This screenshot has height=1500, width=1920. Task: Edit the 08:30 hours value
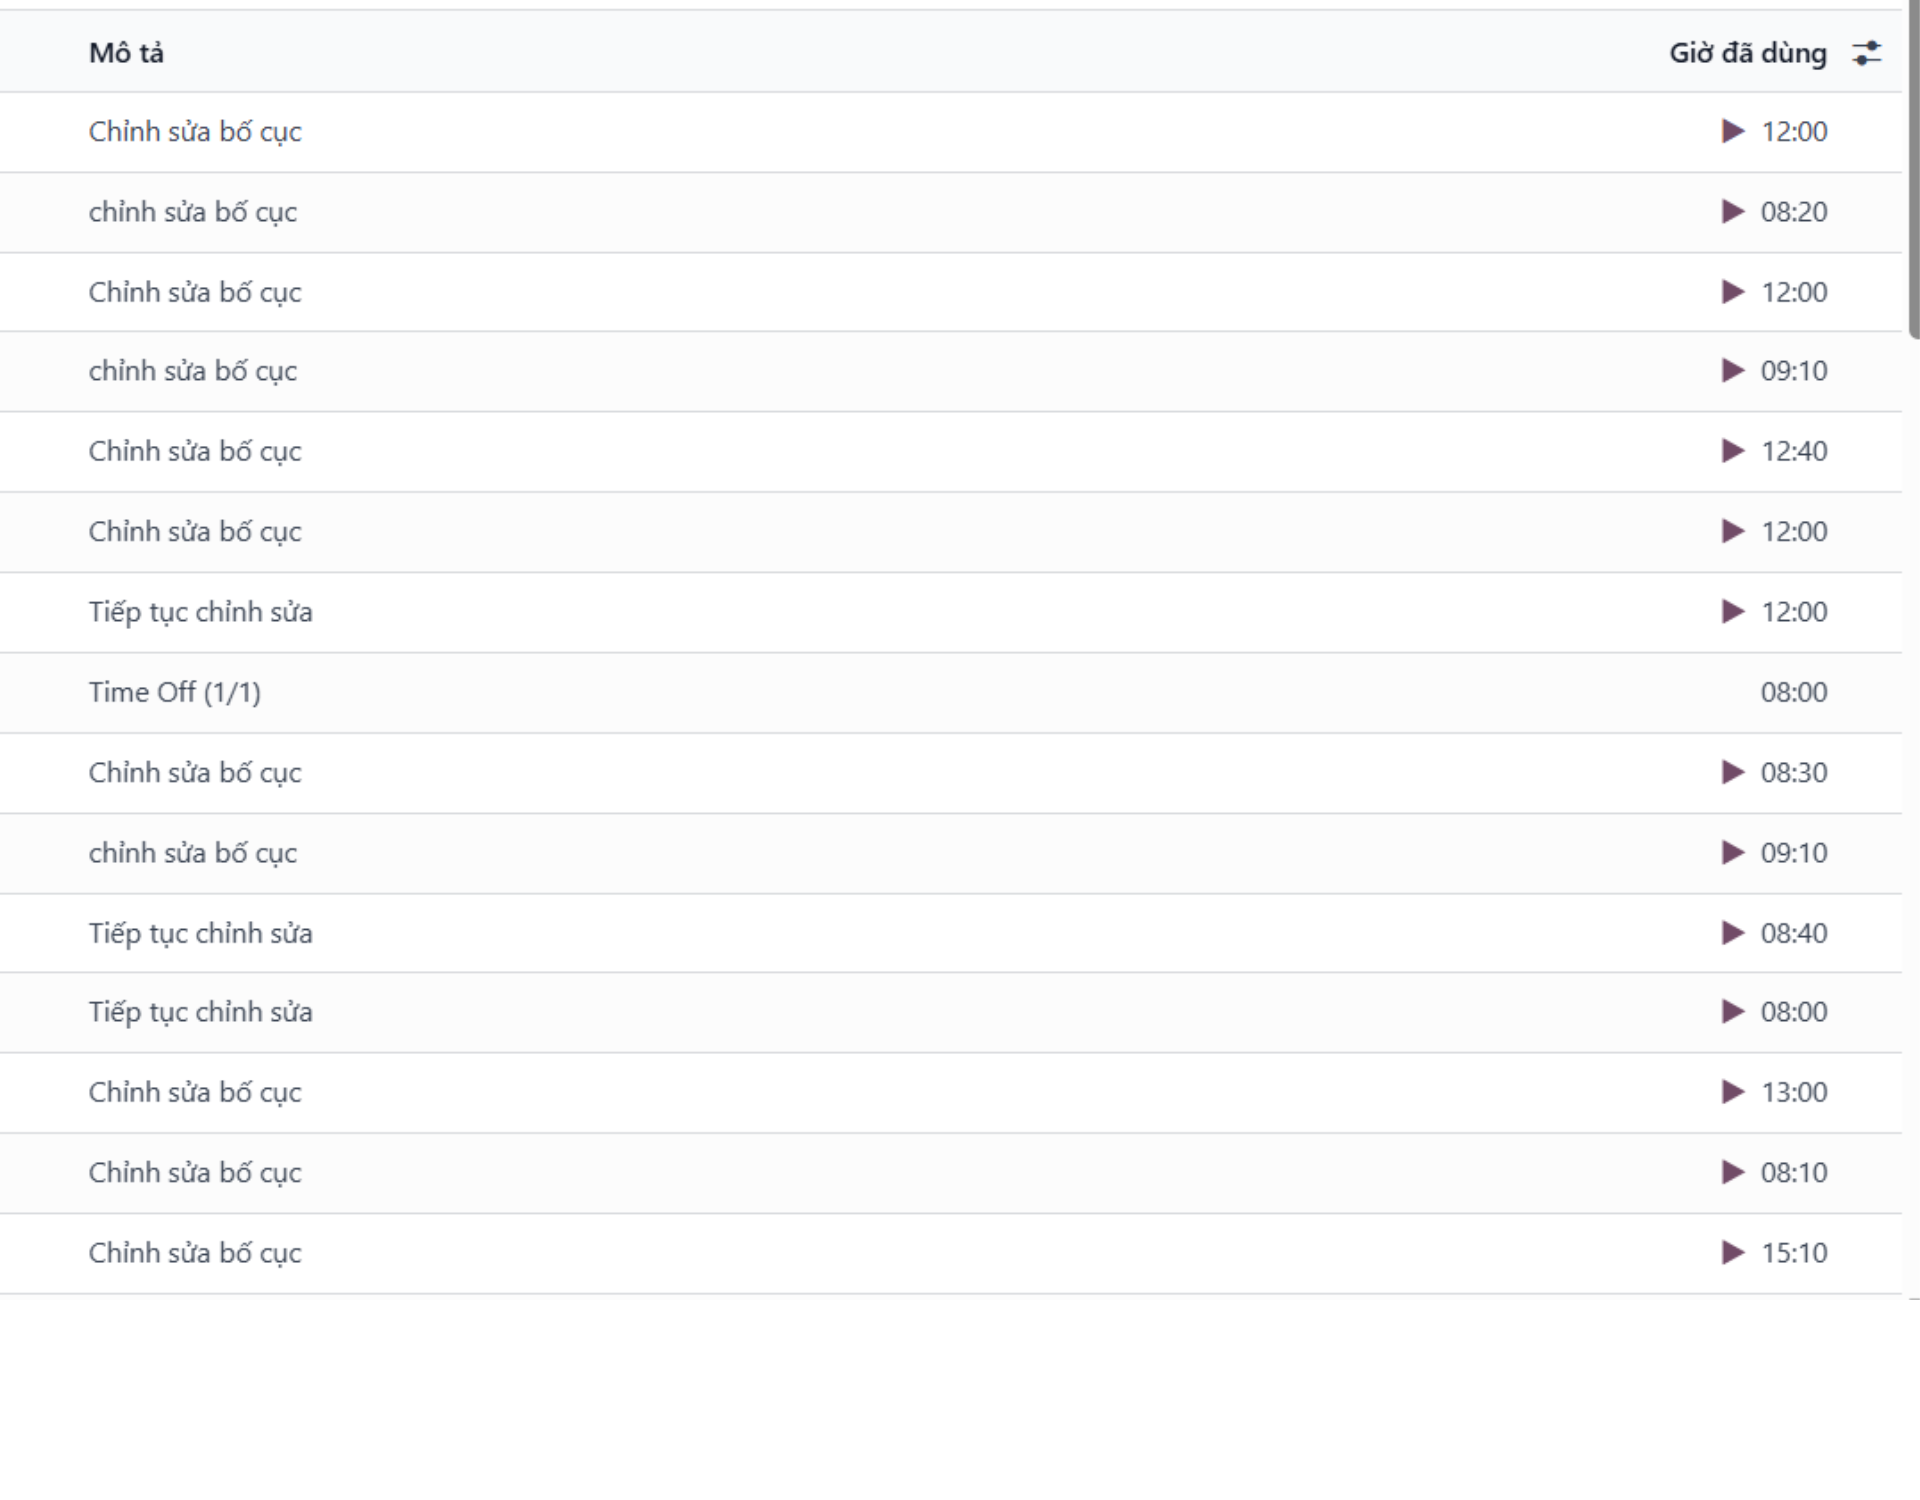[1794, 773]
